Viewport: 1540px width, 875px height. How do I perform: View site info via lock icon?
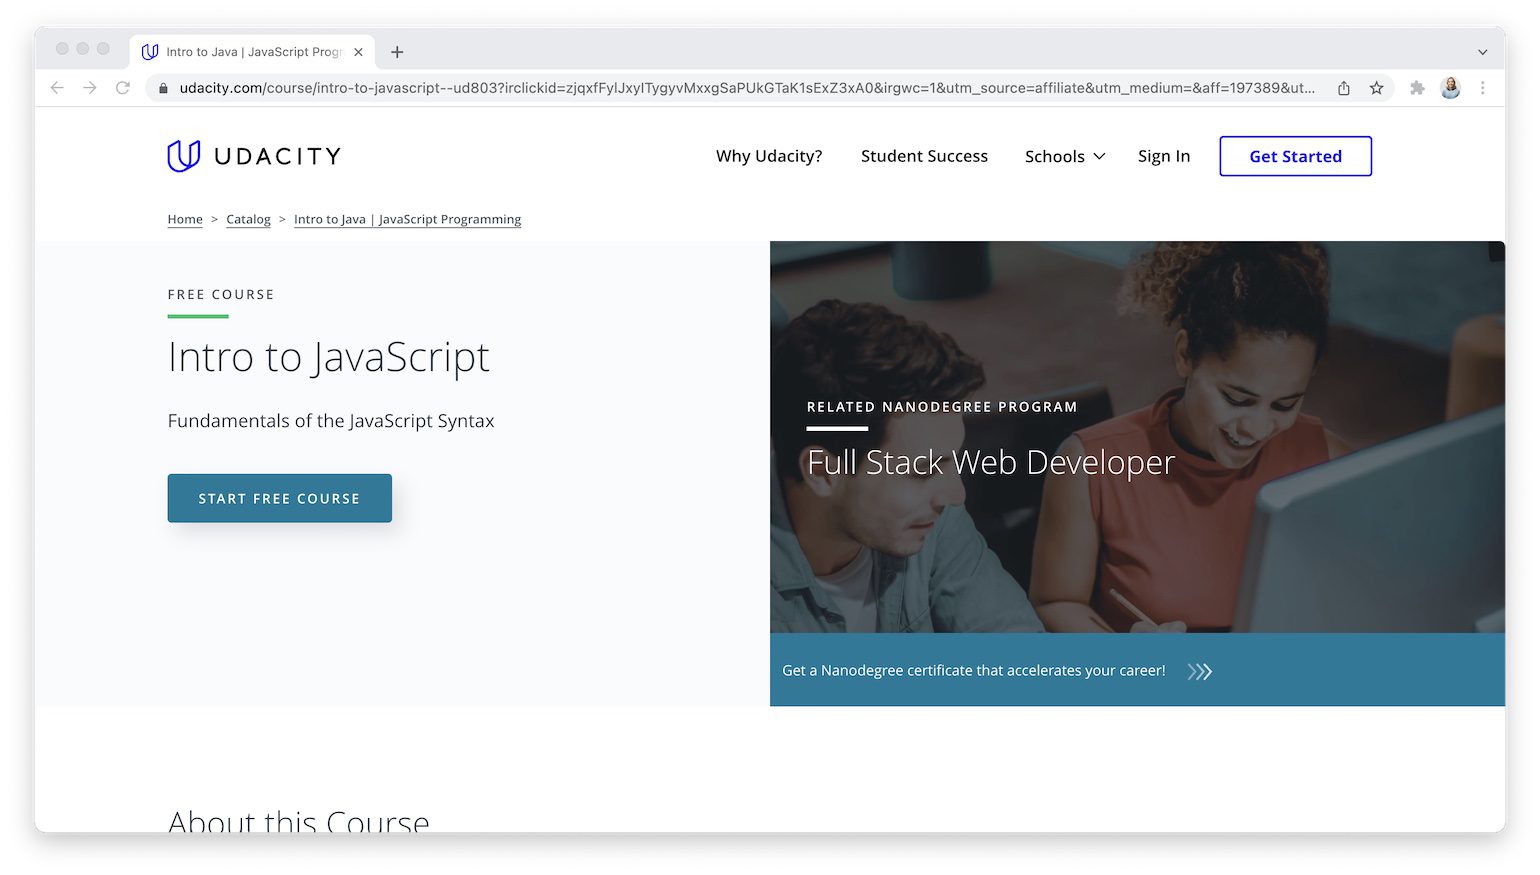[164, 88]
